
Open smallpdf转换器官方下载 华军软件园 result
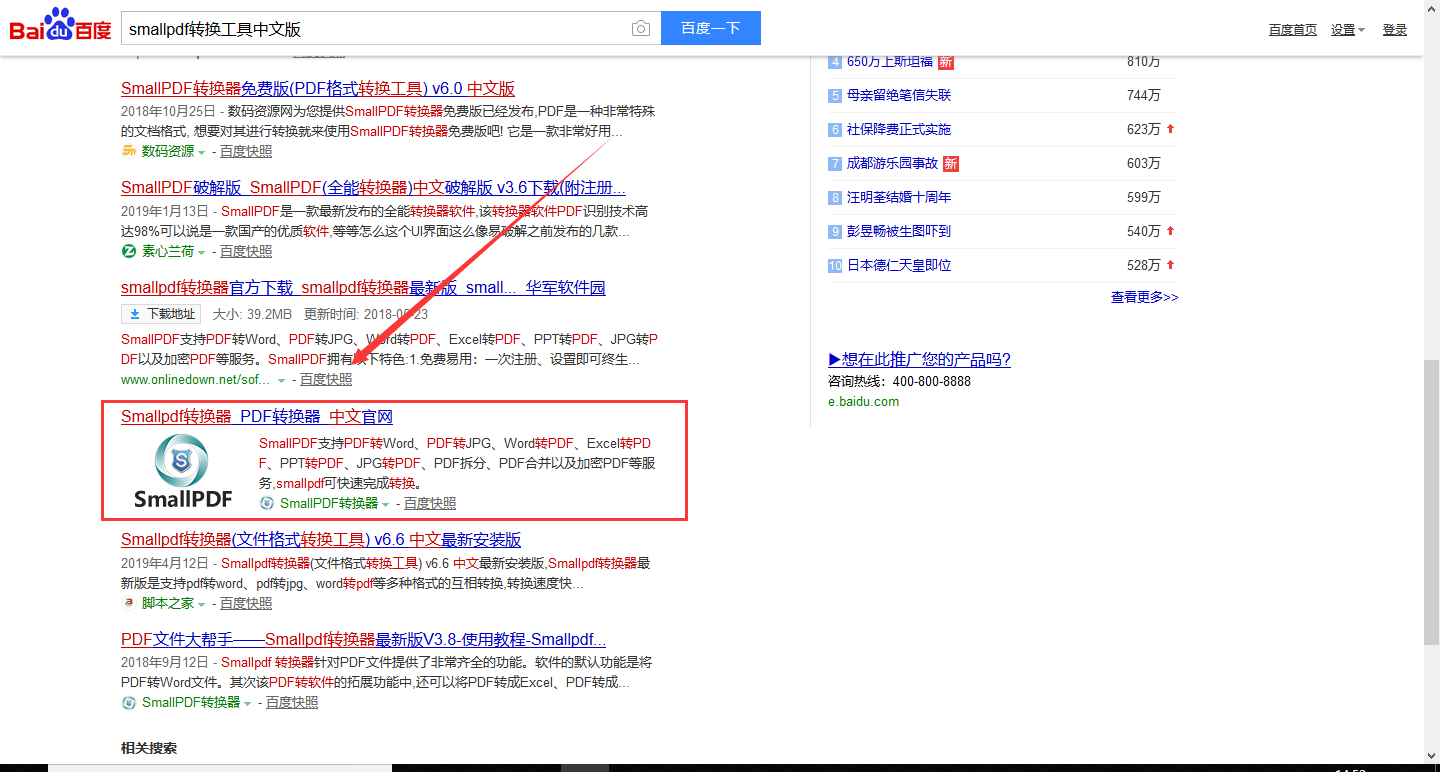point(363,287)
